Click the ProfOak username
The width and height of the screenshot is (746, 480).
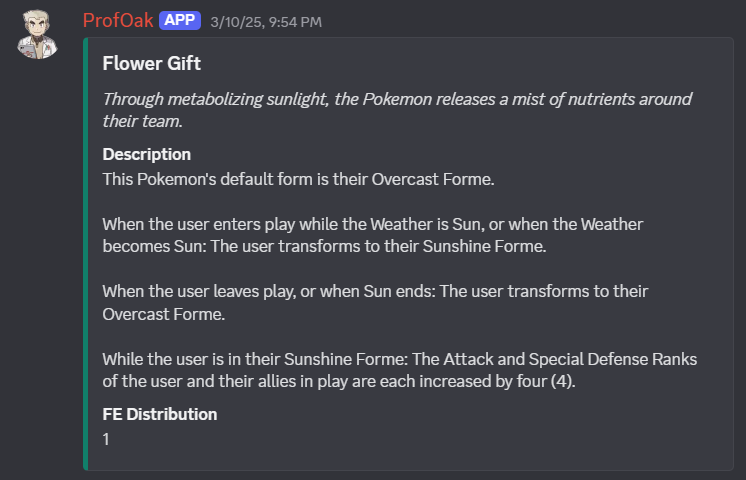118,20
